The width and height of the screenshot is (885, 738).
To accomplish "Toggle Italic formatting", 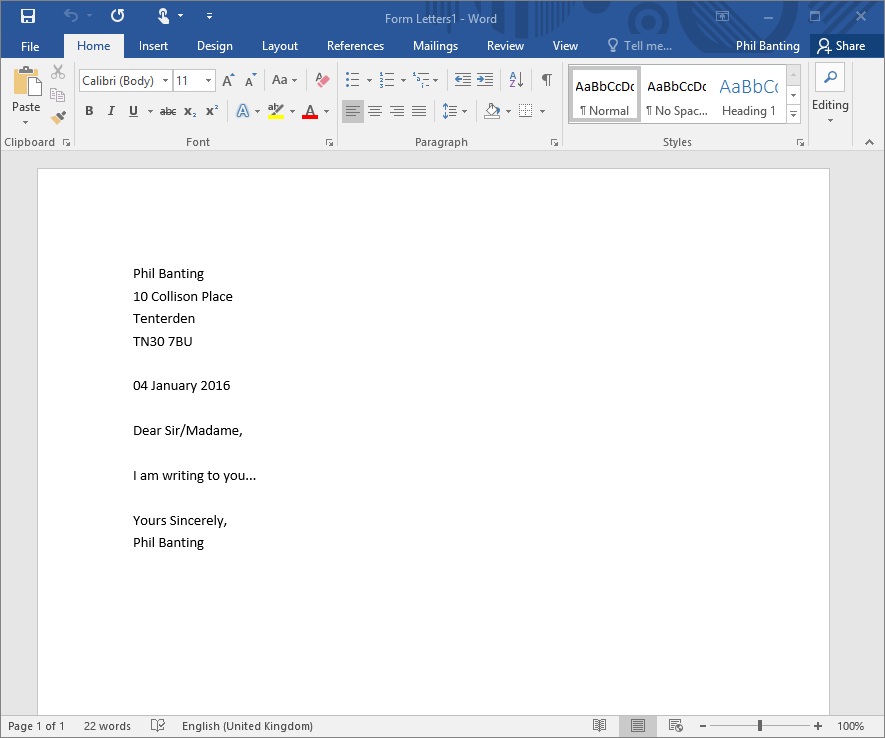I will 111,111.
